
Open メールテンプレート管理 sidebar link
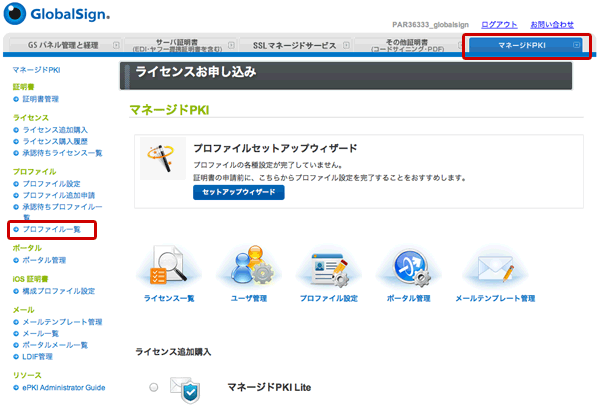point(62,322)
